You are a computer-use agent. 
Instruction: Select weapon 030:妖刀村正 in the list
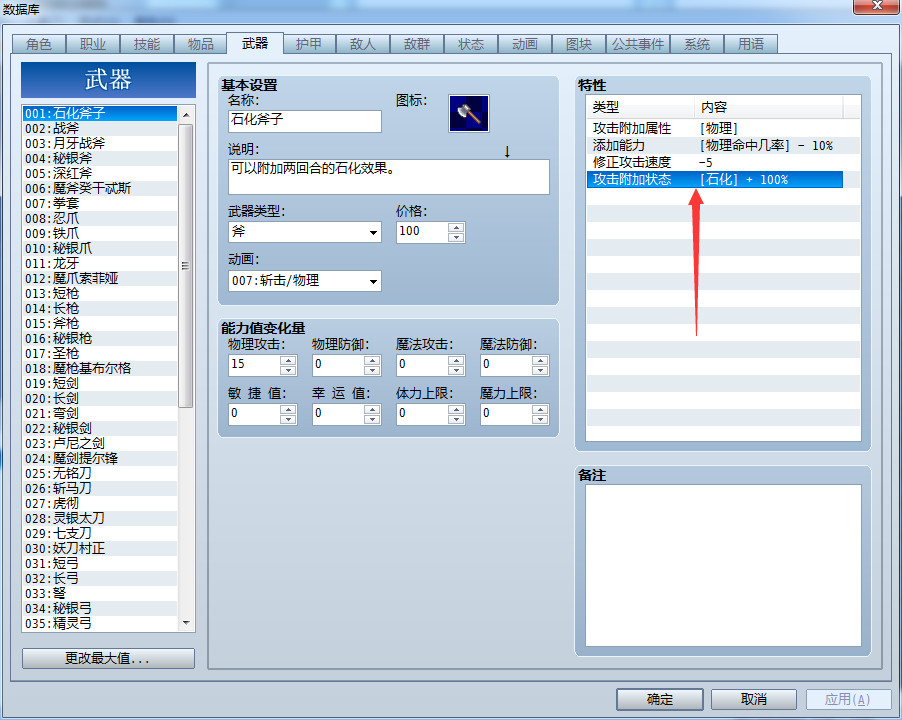tap(100, 548)
